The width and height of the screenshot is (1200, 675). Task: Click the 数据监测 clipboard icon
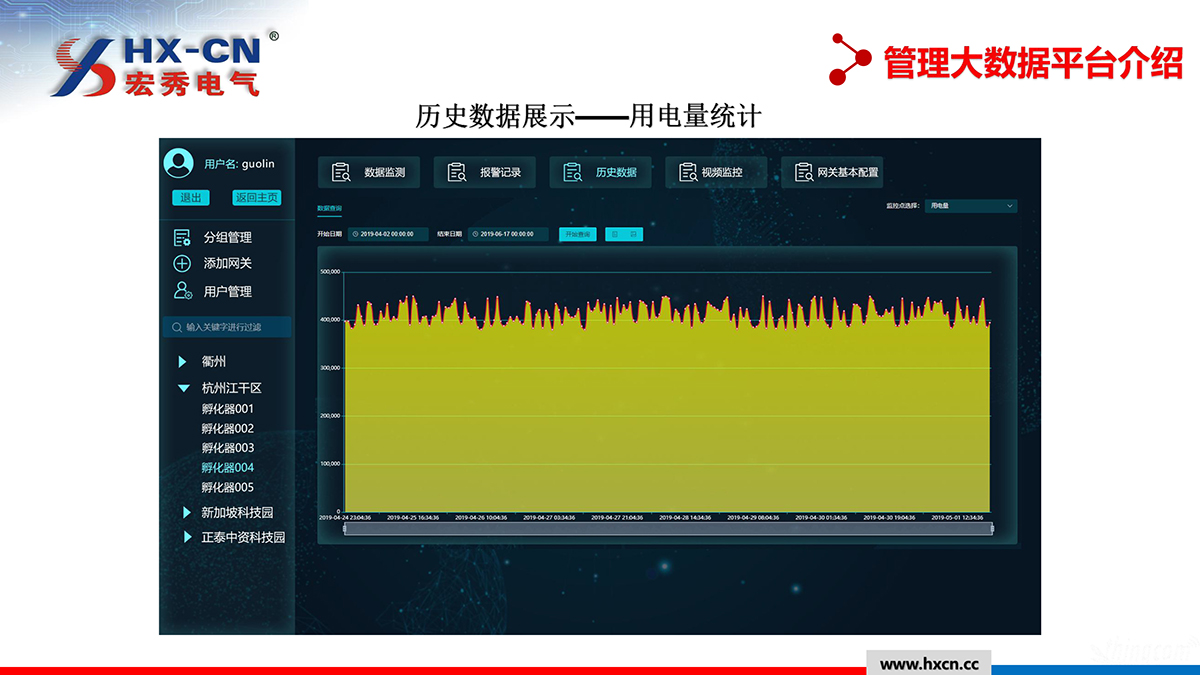[x=341, y=172]
